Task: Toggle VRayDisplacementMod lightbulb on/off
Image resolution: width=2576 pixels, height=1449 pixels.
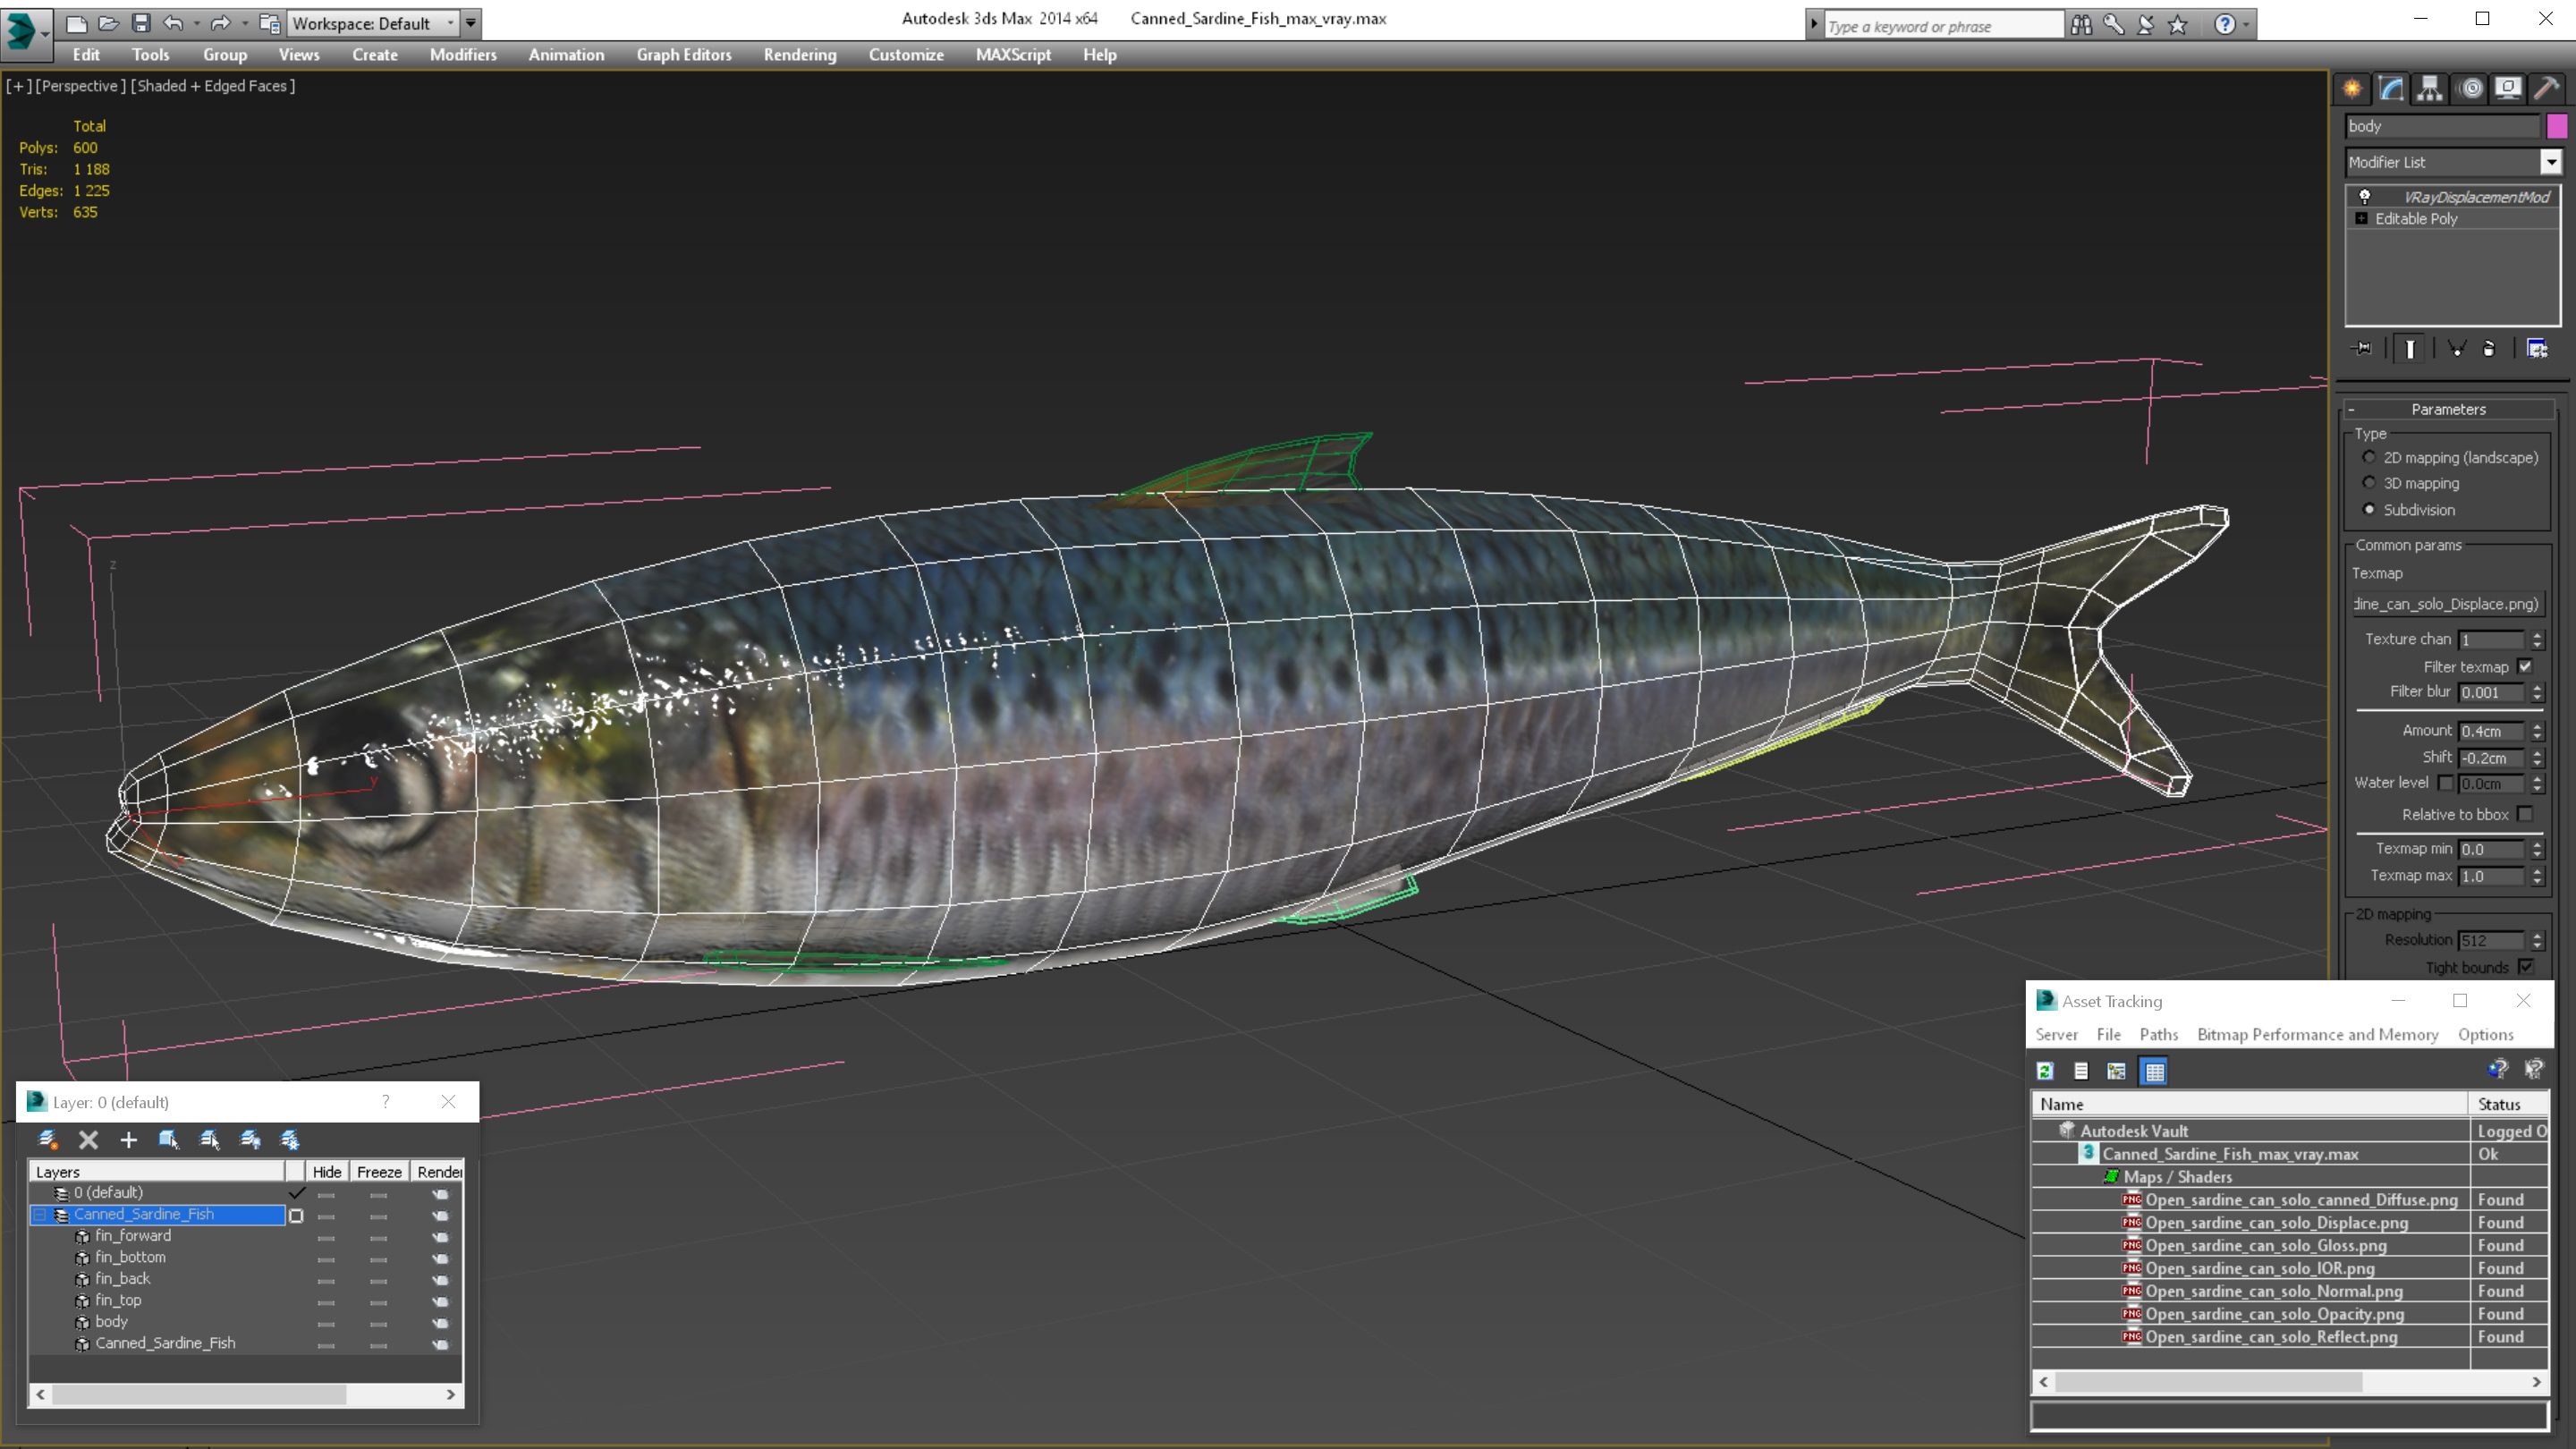Action: click(x=2365, y=196)
